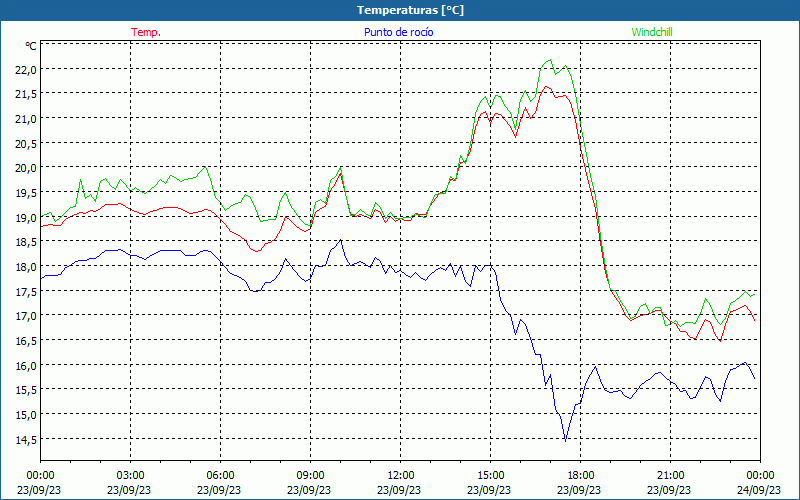800x500 pixels.
Task: Click the 17,0 y-axis value
Action: tap(26, 316)
